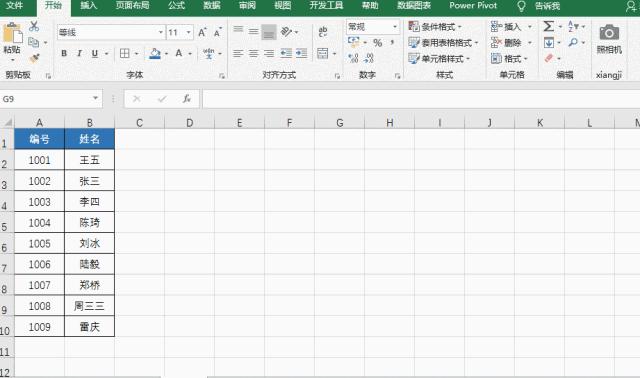Screen dimensions: 640x378
Task: Click increase decimal icon
Action: [x=353, y=58]
